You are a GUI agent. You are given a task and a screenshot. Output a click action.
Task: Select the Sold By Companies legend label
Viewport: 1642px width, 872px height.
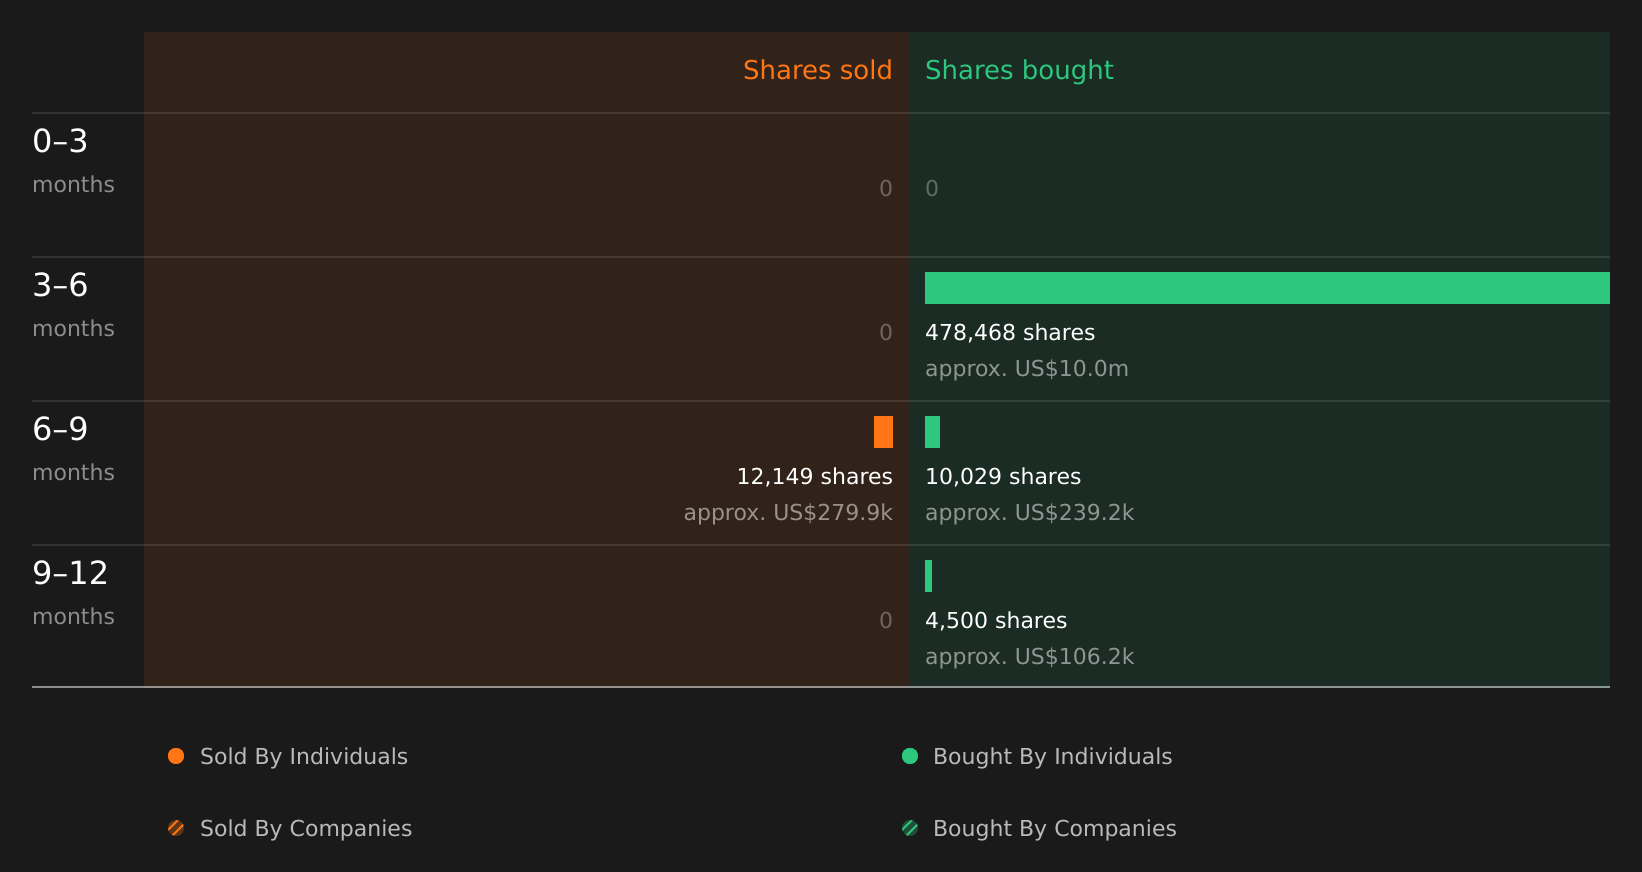coord(306,829)
